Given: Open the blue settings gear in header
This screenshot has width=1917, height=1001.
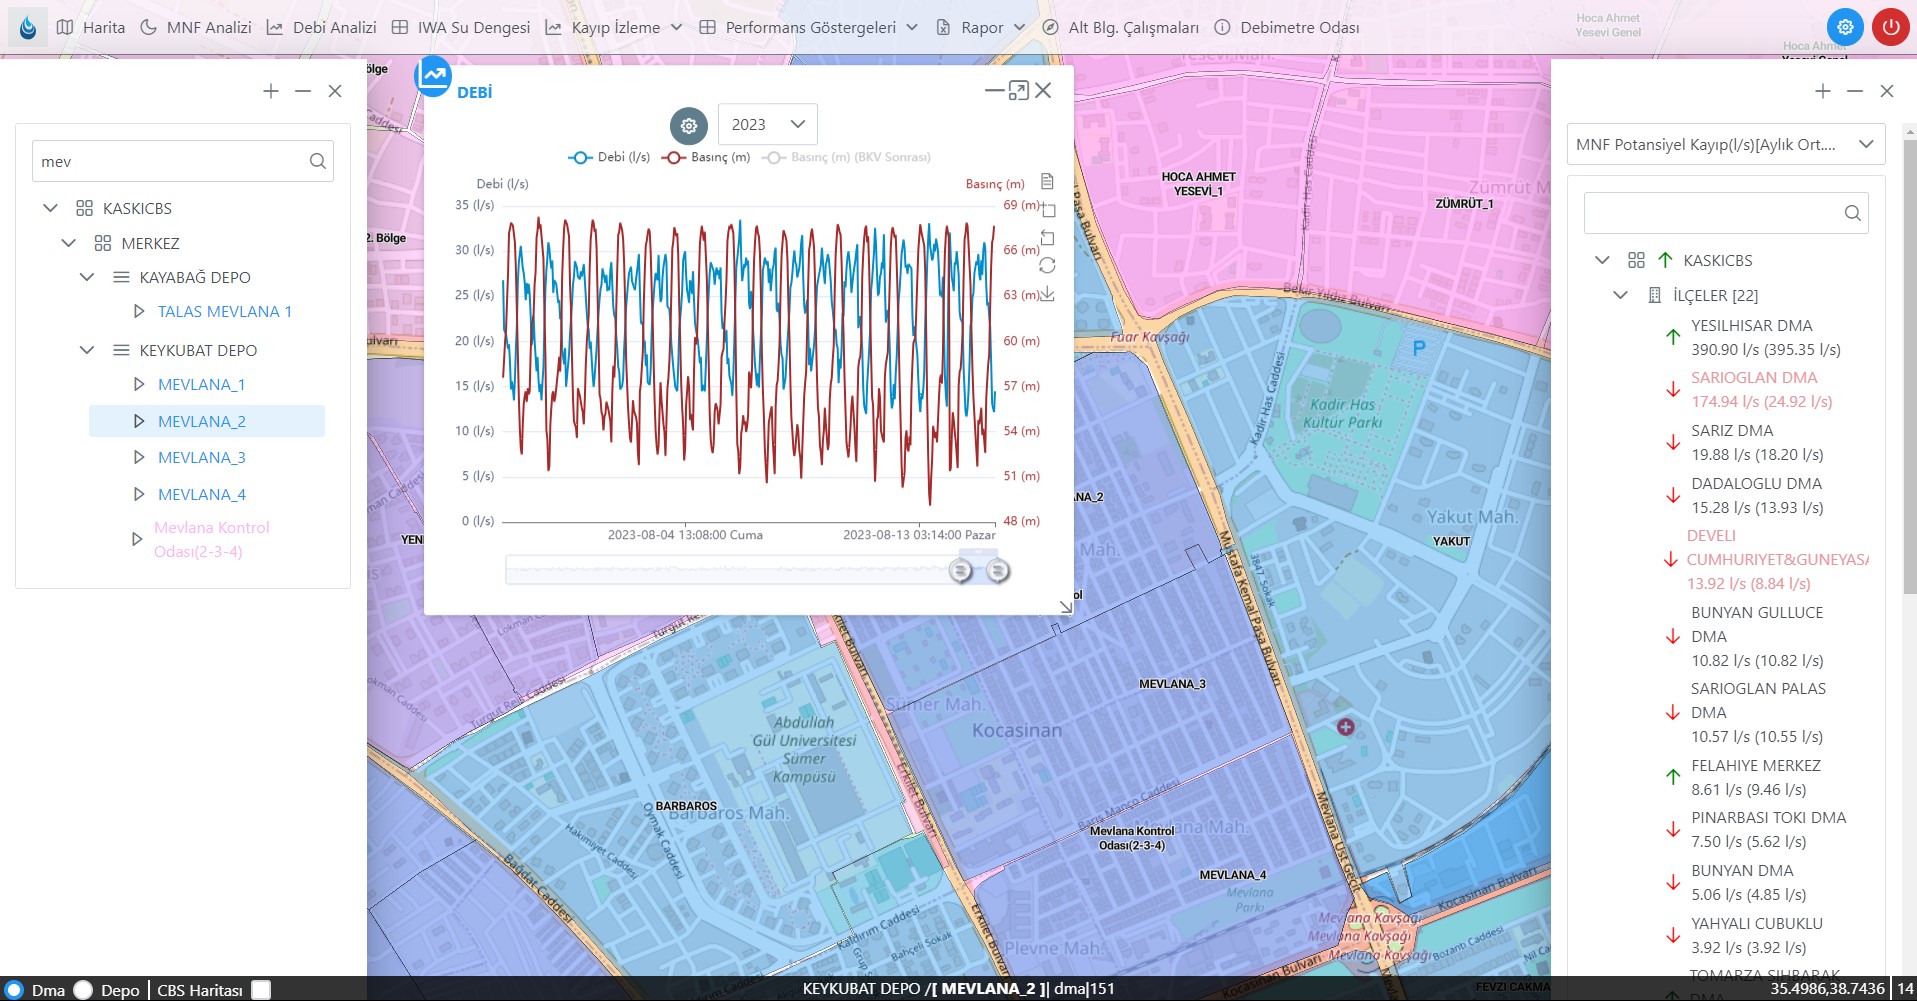Looking at the screenshot, I should click(x=1845, y=28).
